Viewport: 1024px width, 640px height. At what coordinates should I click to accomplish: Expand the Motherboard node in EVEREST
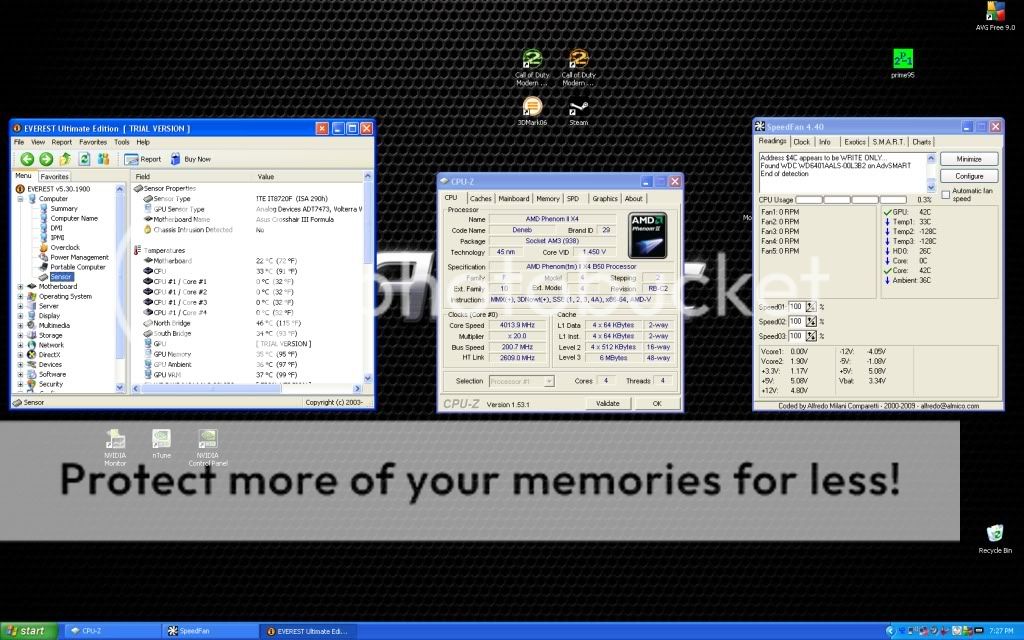click(x=20, y=286)
